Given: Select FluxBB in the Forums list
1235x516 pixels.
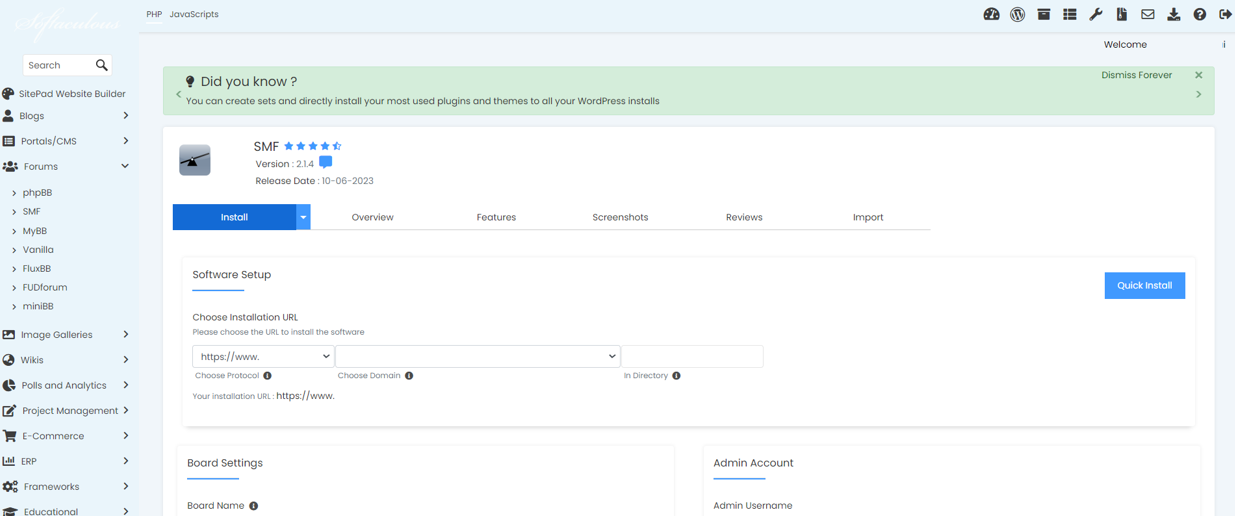Looking at the screenshot, I should (x=37, y=269).
